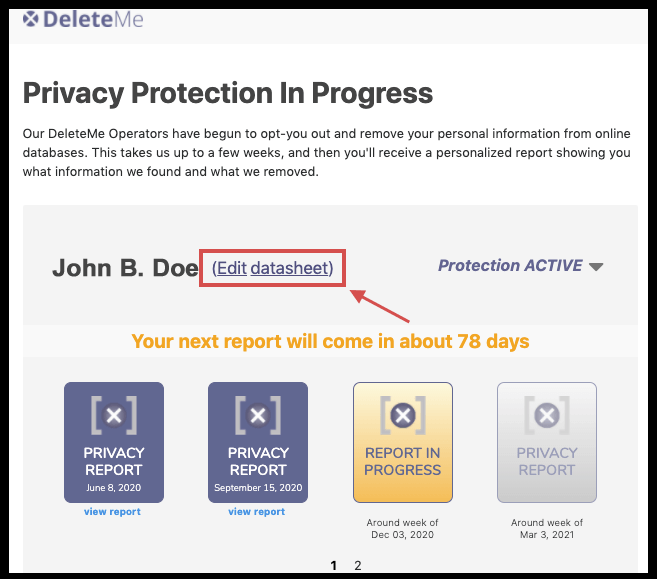The width and height of the screenshot is (657, 579).
Task: Click the orange next report countdown banner
Action: (330, 341)
